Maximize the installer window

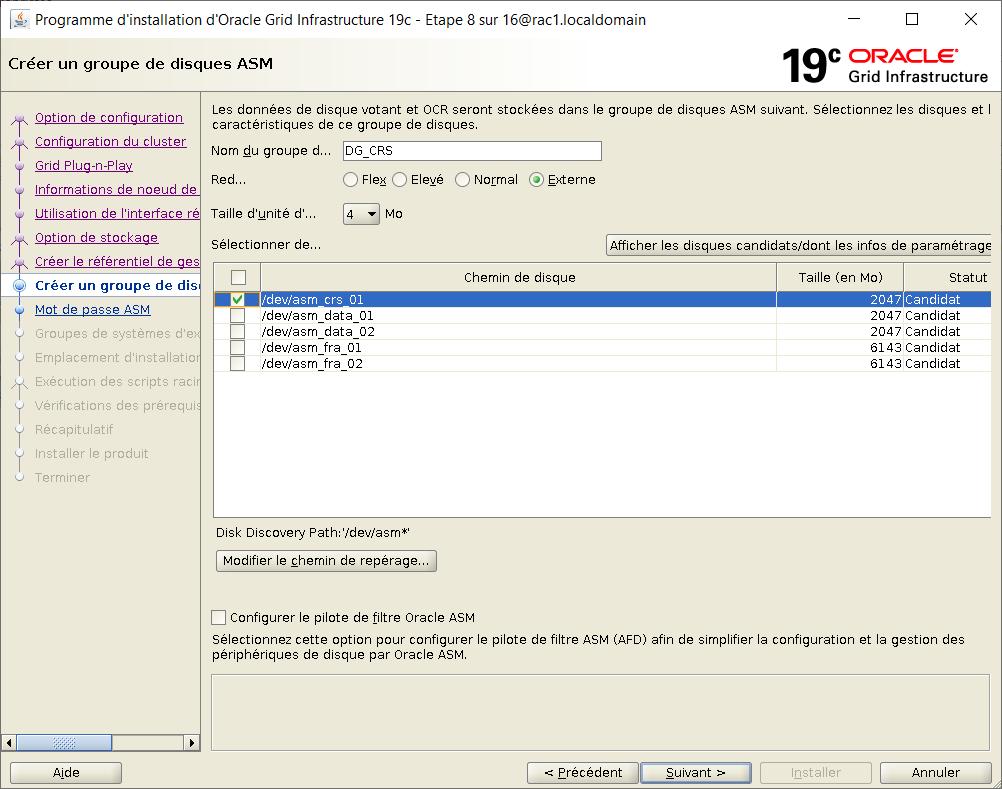pos(912,19)
